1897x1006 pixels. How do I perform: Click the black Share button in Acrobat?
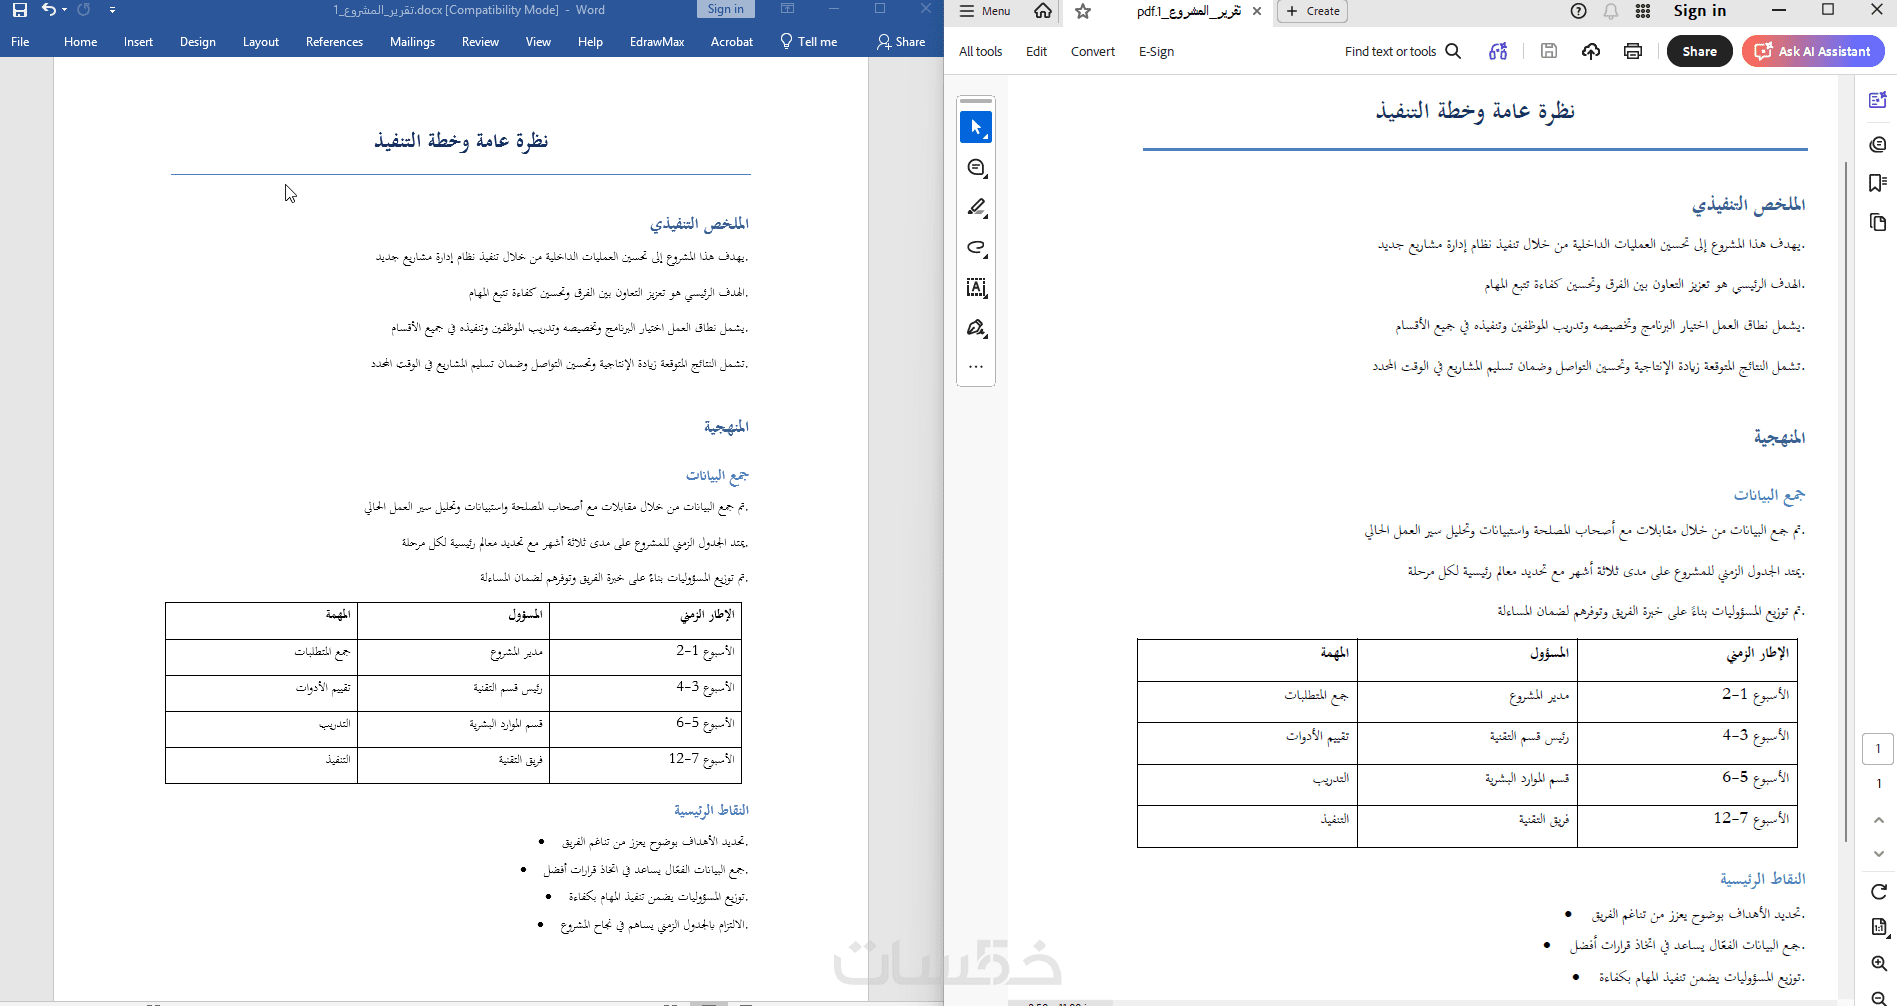(x=1699, y=51)
